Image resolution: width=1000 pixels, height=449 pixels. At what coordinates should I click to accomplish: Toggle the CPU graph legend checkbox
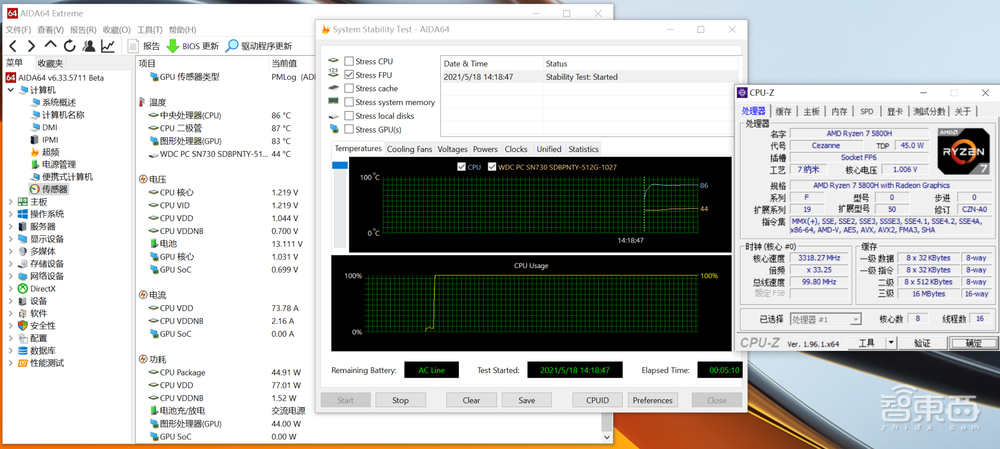coord(462,167)
